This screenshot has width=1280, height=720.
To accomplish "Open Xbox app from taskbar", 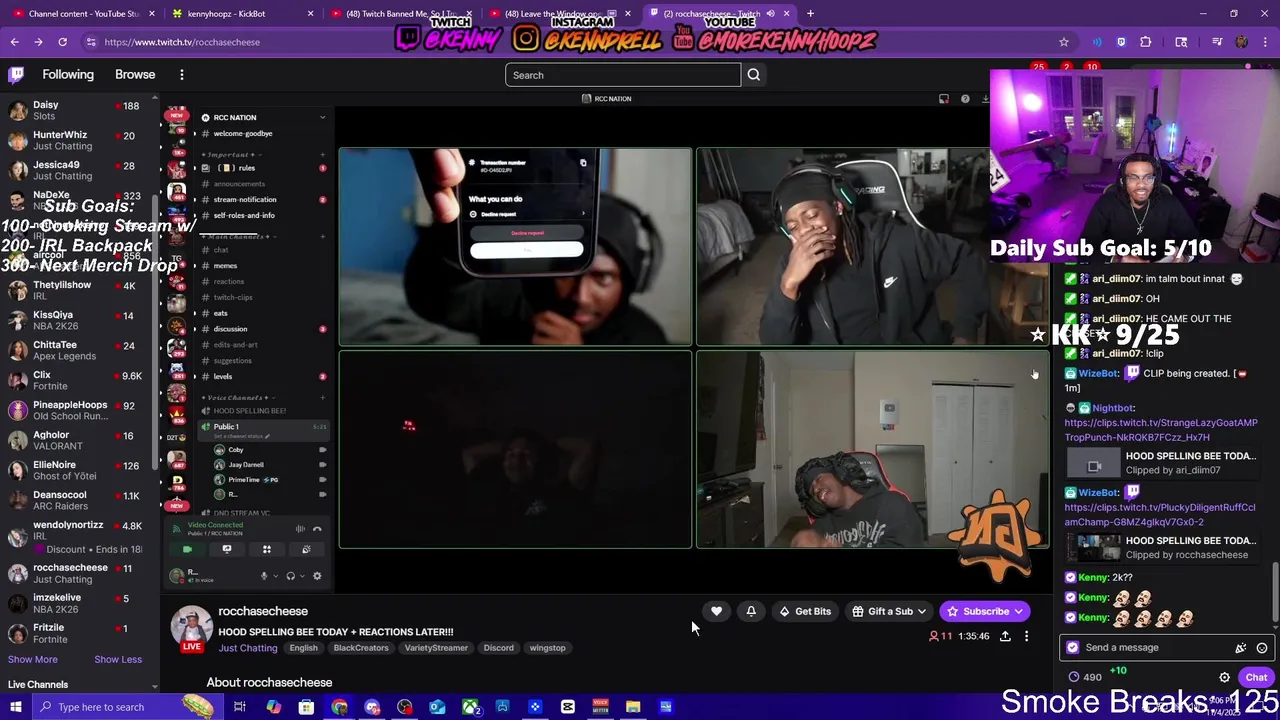I will 469,707.
